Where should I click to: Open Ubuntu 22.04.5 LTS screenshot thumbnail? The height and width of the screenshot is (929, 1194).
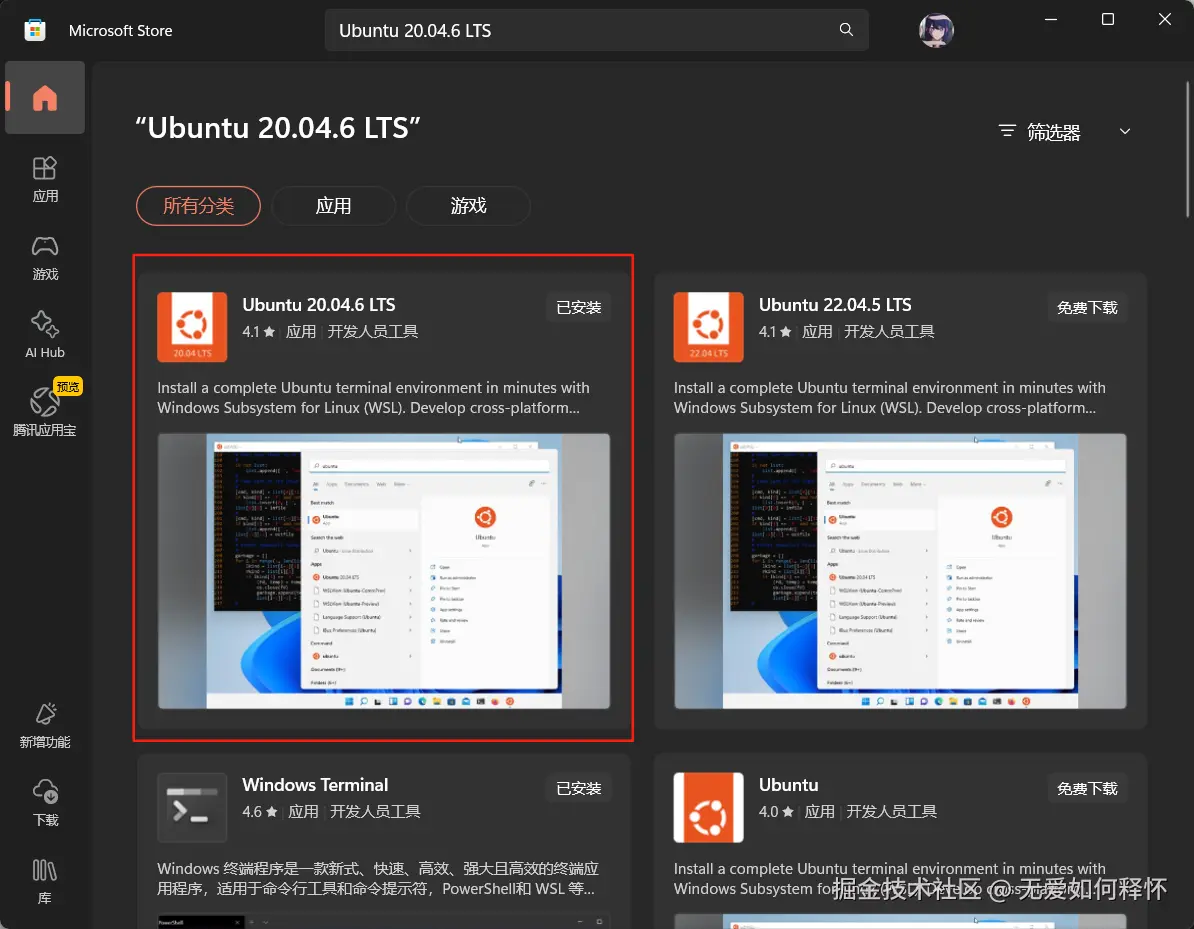900,571
